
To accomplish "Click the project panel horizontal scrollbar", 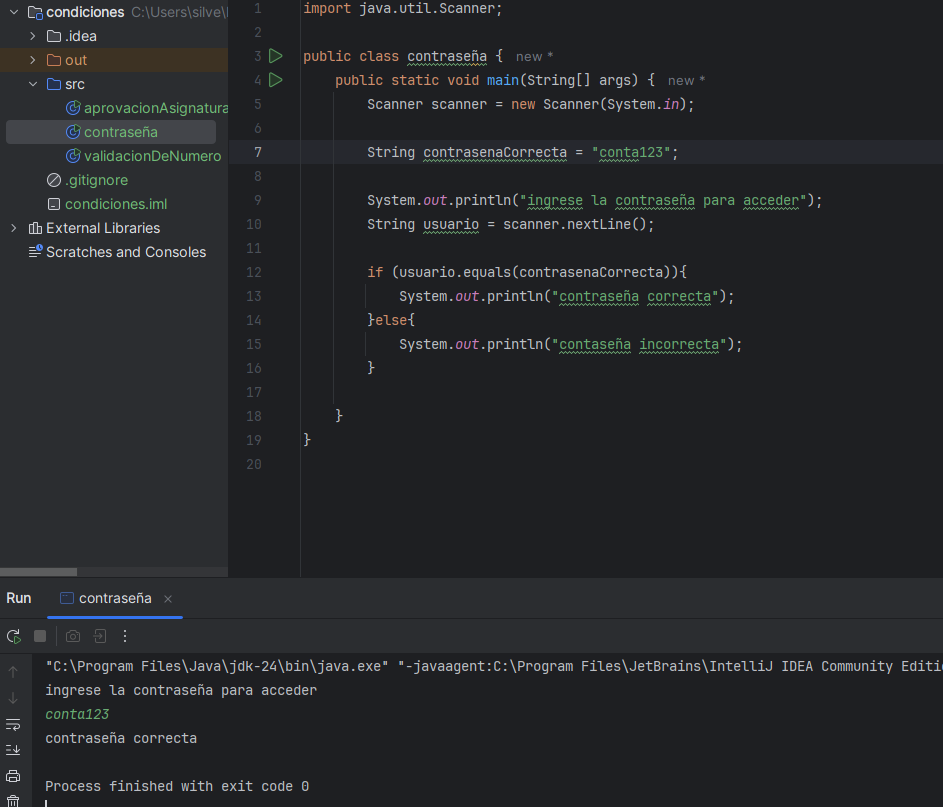I will [38, 572].
